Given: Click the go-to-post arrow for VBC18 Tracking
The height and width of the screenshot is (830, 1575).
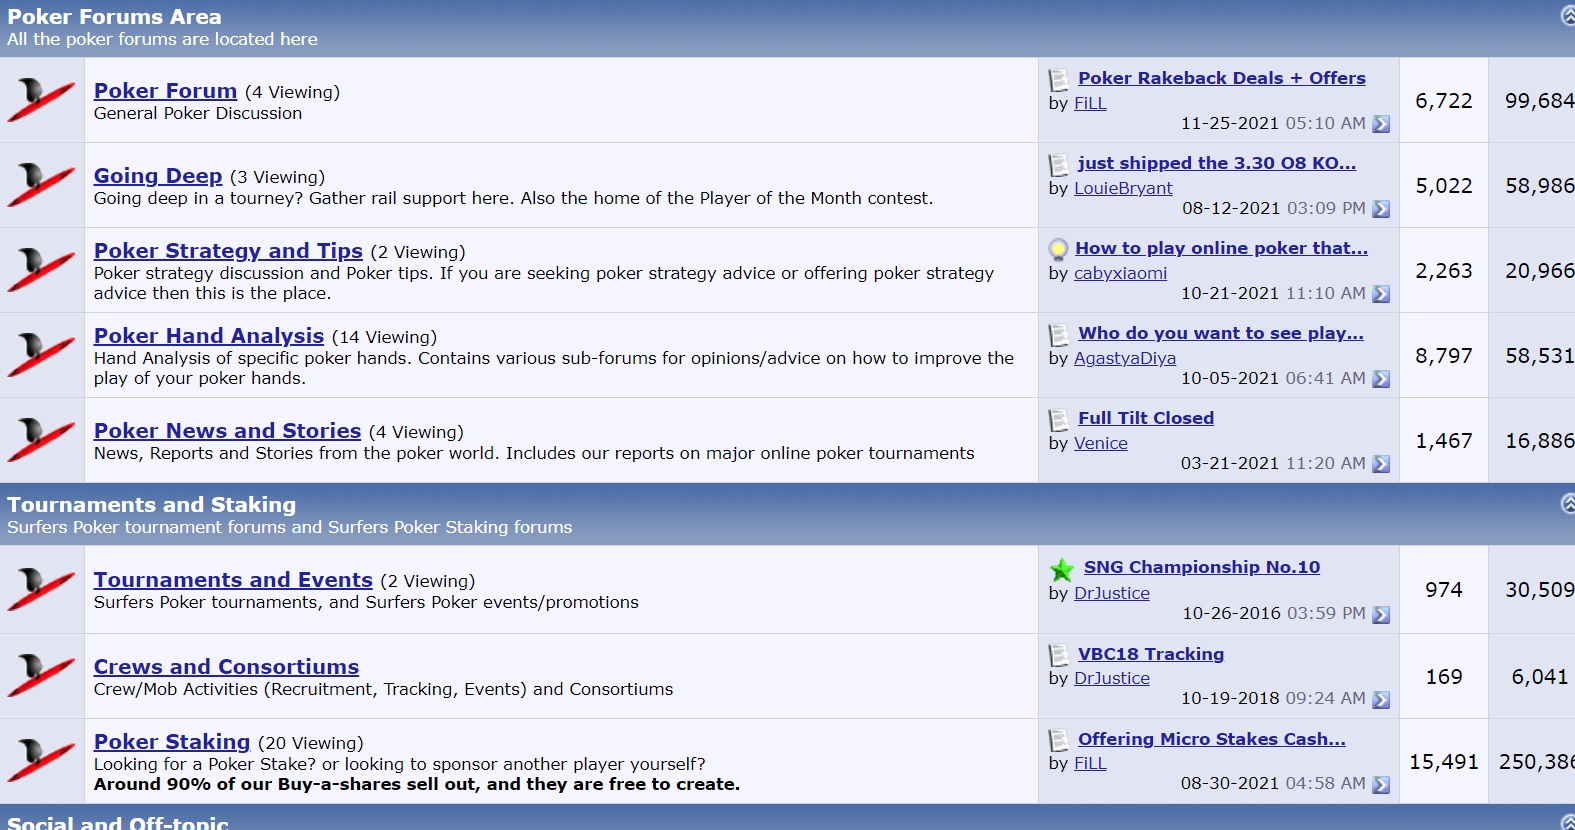Looking at the screenshot, I should [x=1381, y=700].
